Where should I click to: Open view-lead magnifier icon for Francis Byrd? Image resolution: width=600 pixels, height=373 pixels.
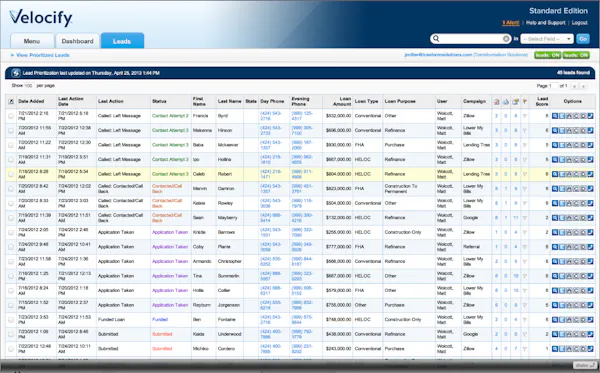point(555,116)
